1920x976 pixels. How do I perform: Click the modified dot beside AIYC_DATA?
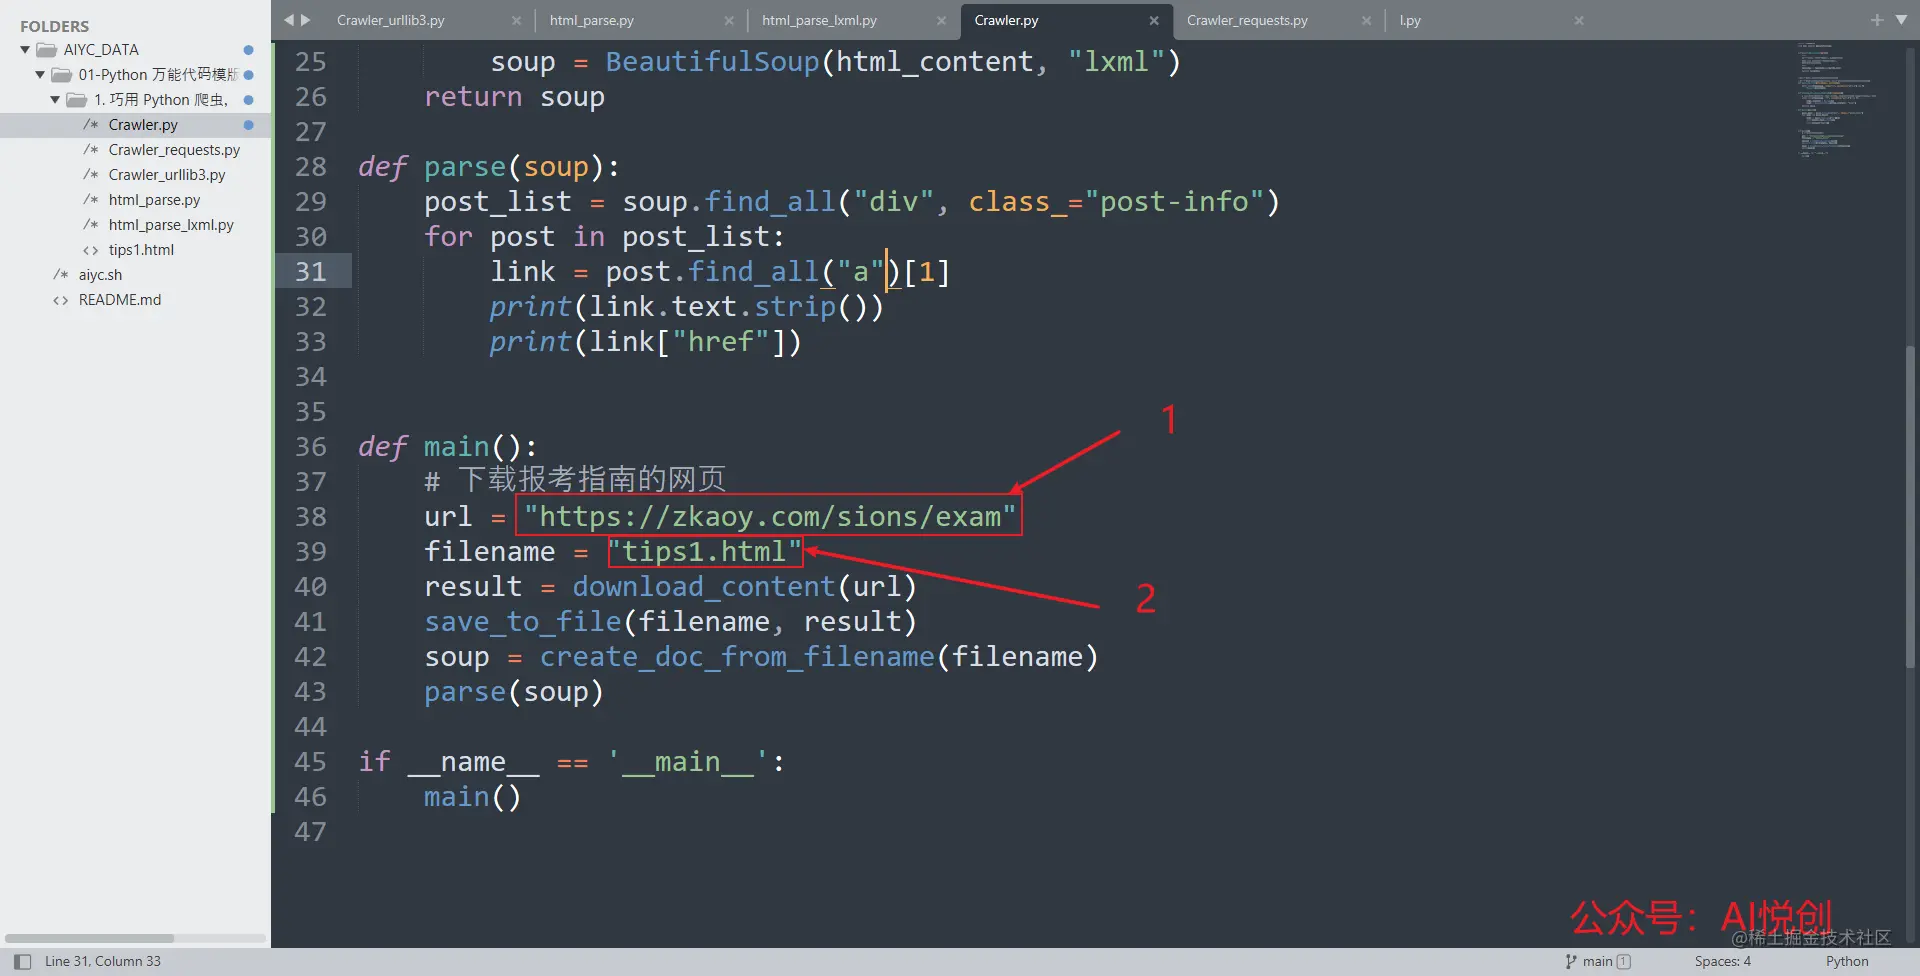(x=248, y=50)
